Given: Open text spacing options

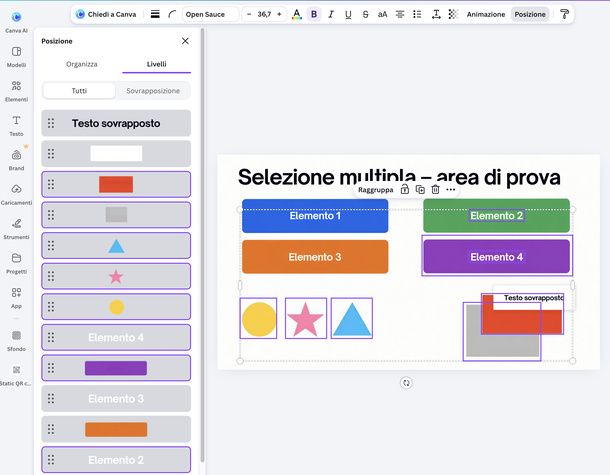Looking at the screenshot, I should (x=436, y=14).
